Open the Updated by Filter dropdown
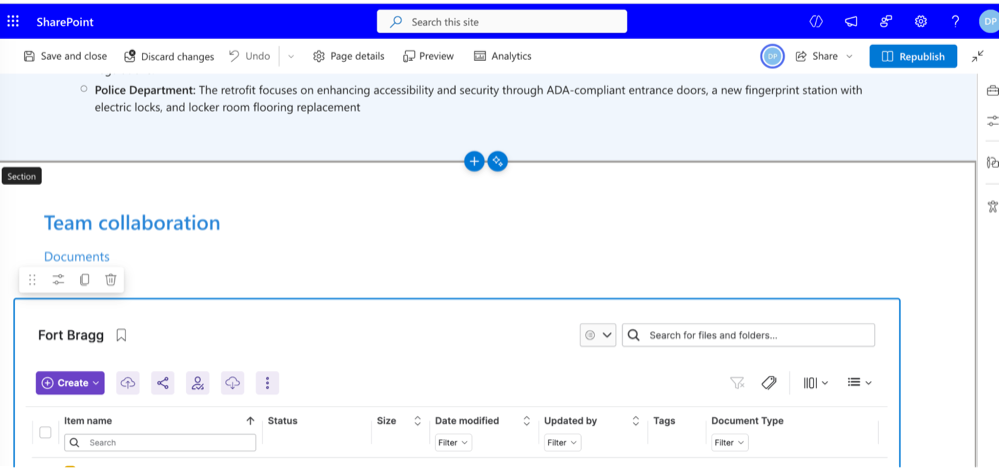The height and width of the screenshot is (468, 999). point(563,443)
